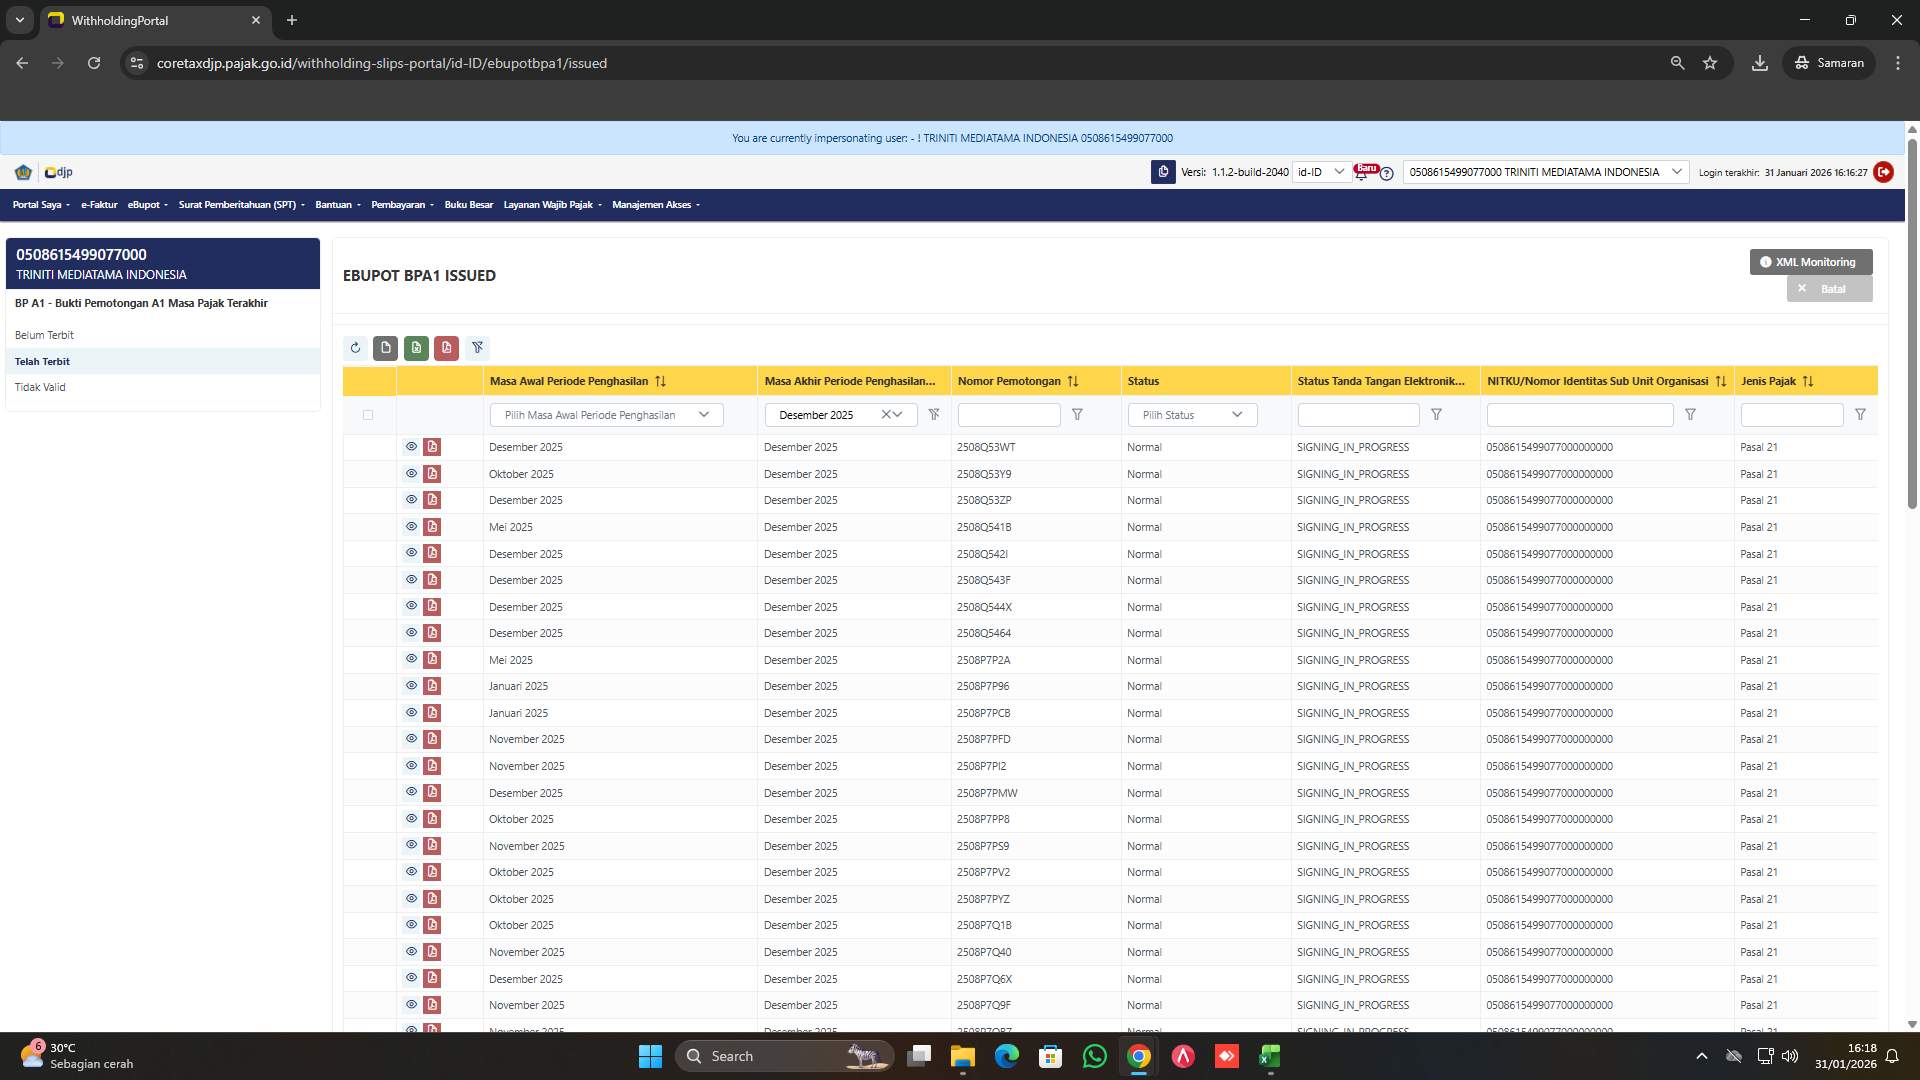
Task: Show details of slip 2508P7P96 via eye icon
Action: 411,686
